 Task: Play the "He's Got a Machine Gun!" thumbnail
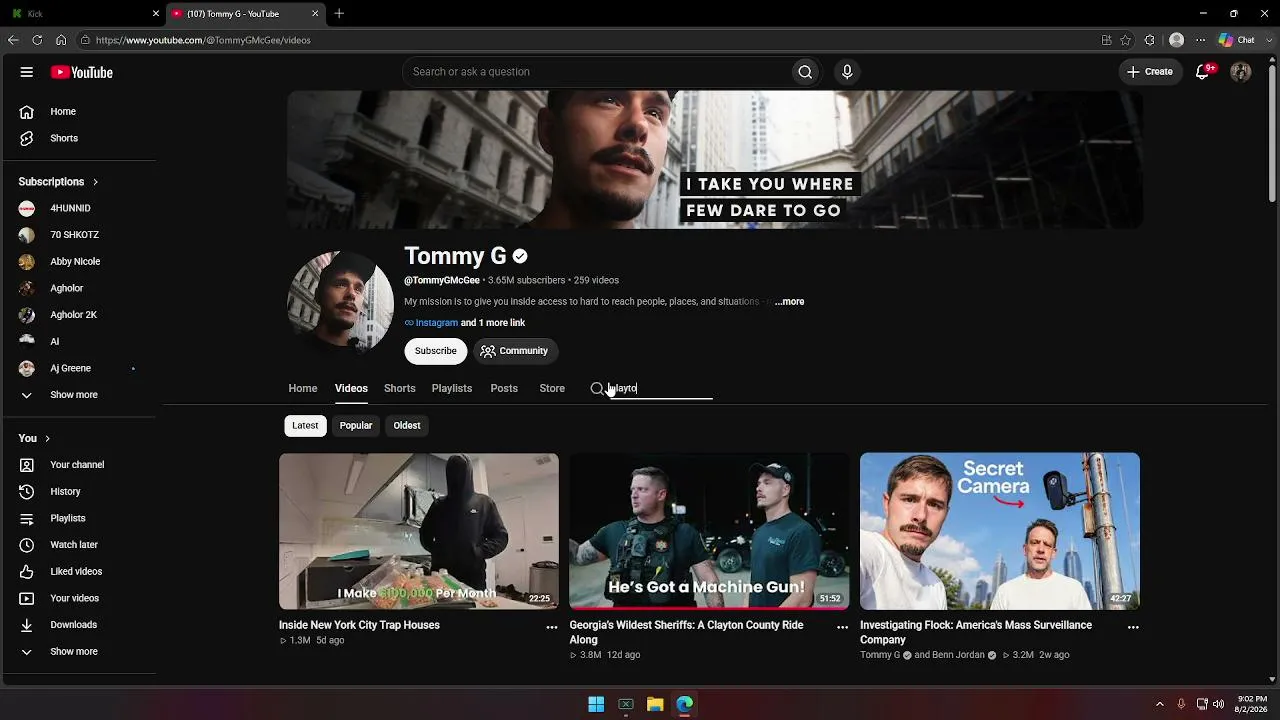[709, 531]
